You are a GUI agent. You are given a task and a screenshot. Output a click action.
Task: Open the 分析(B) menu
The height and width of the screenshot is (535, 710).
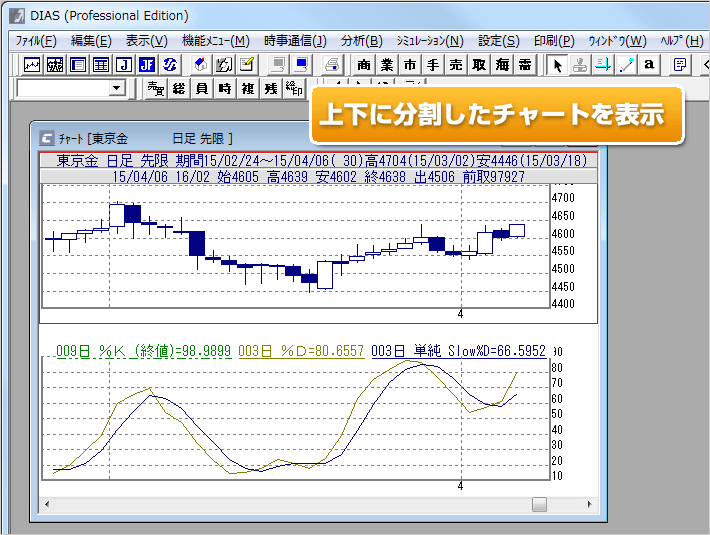(361, 41)
